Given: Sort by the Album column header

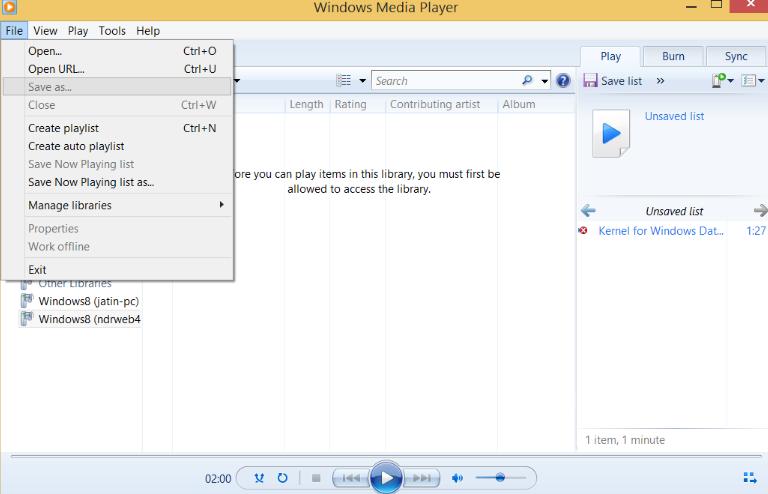Looking at the screenshot, I should pyautogui.click(x=519, y=104).
